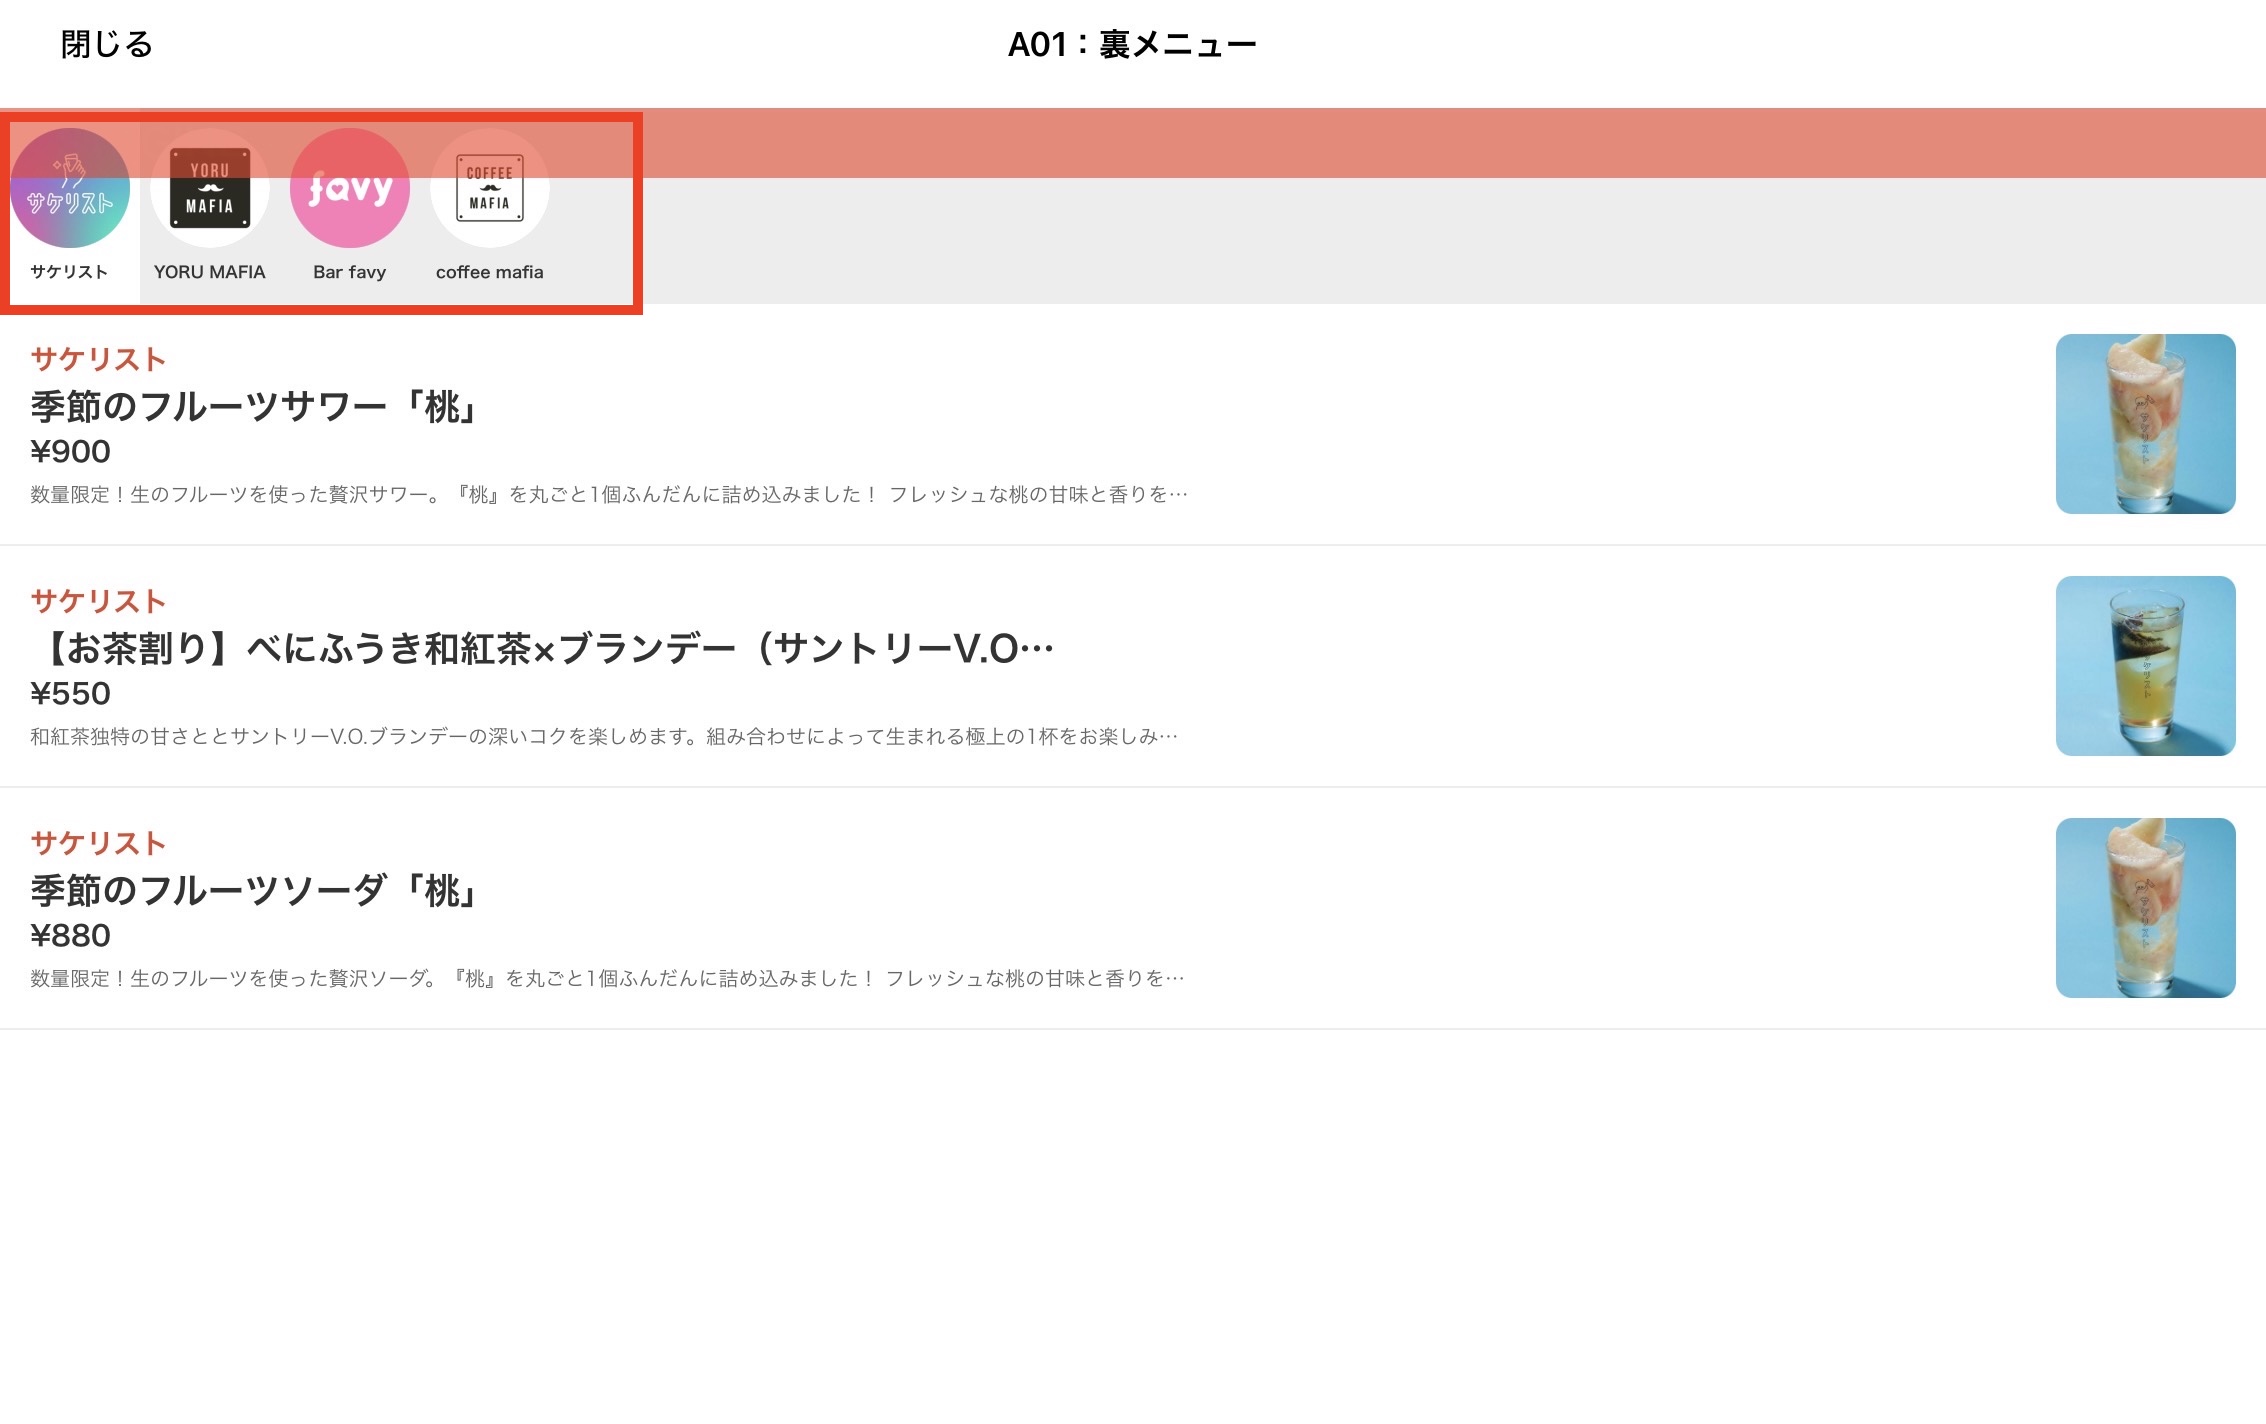Tap the サケリスト label under shop icon

coord(69,272)
